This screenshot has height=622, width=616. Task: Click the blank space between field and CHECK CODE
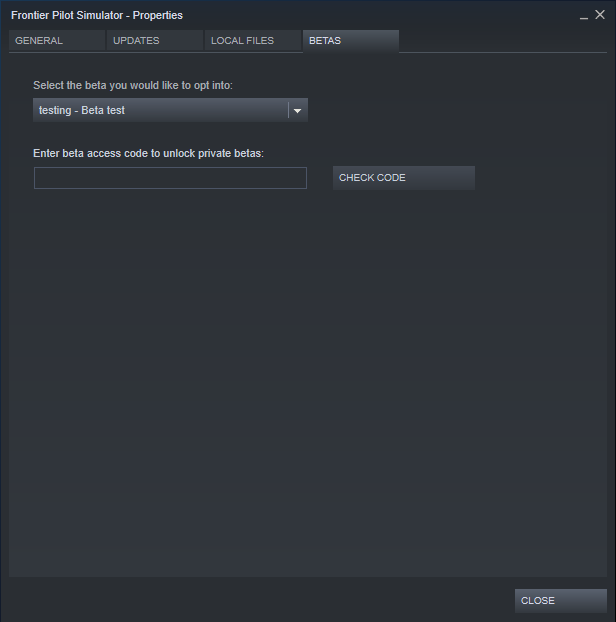320,178
